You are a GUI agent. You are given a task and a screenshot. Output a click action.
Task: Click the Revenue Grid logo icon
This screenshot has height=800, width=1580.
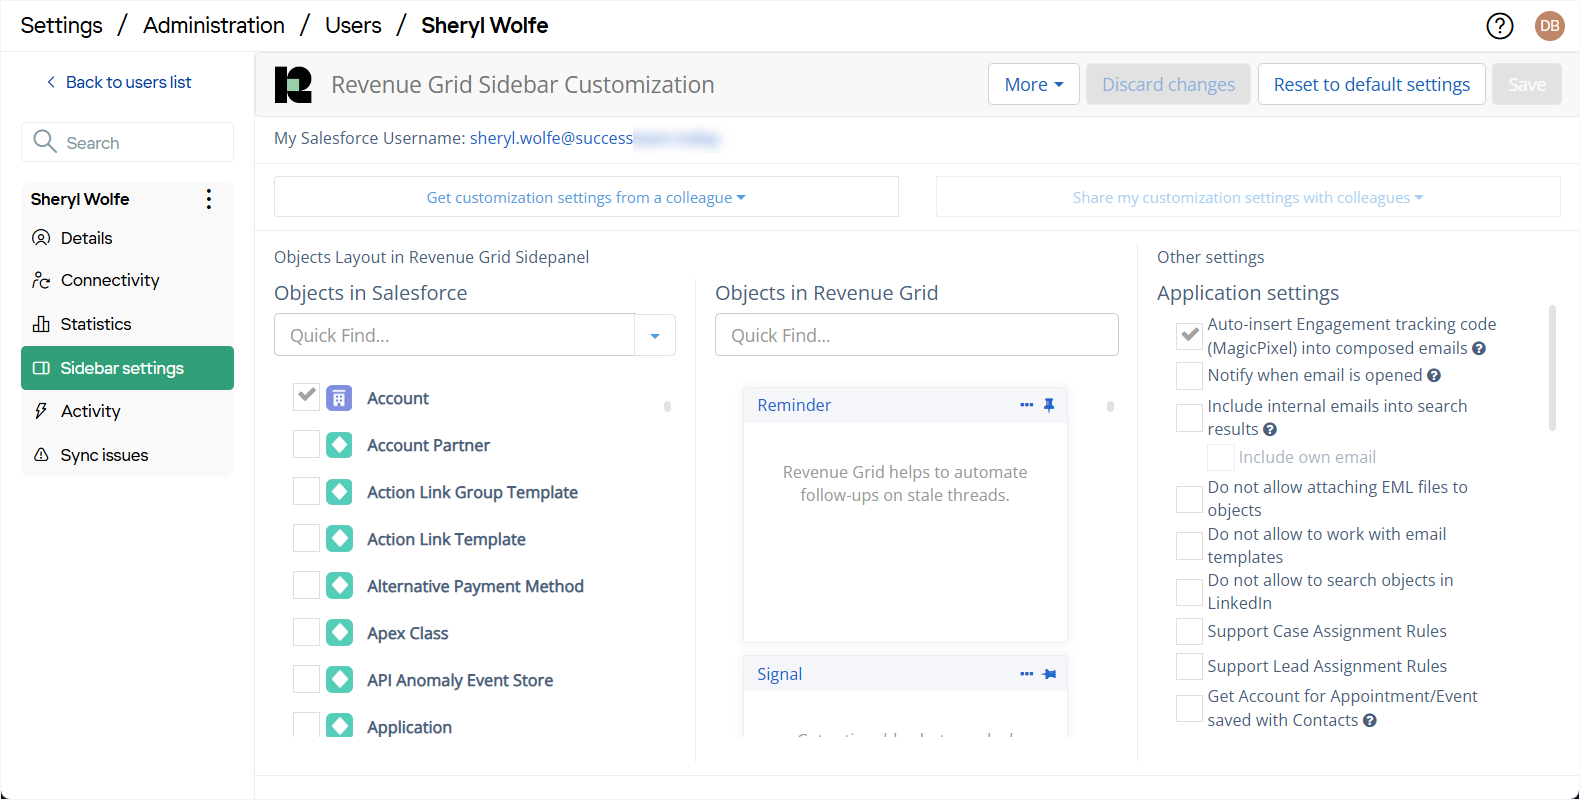tap(293, 85)
